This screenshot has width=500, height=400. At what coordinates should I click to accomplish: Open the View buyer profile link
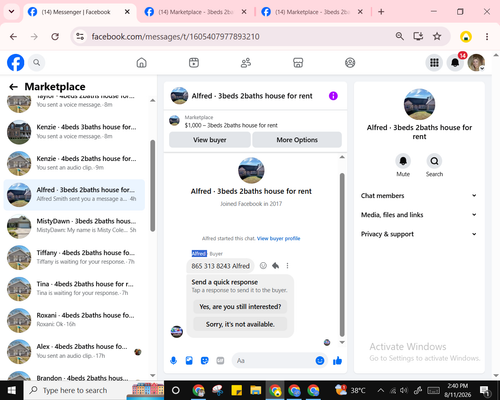[279, 238]
